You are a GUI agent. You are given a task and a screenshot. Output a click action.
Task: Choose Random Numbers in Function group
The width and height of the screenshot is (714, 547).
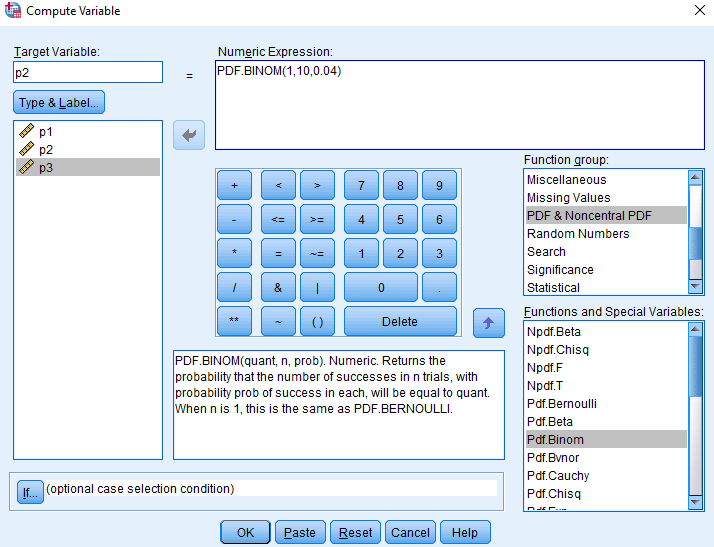point(578,234)
